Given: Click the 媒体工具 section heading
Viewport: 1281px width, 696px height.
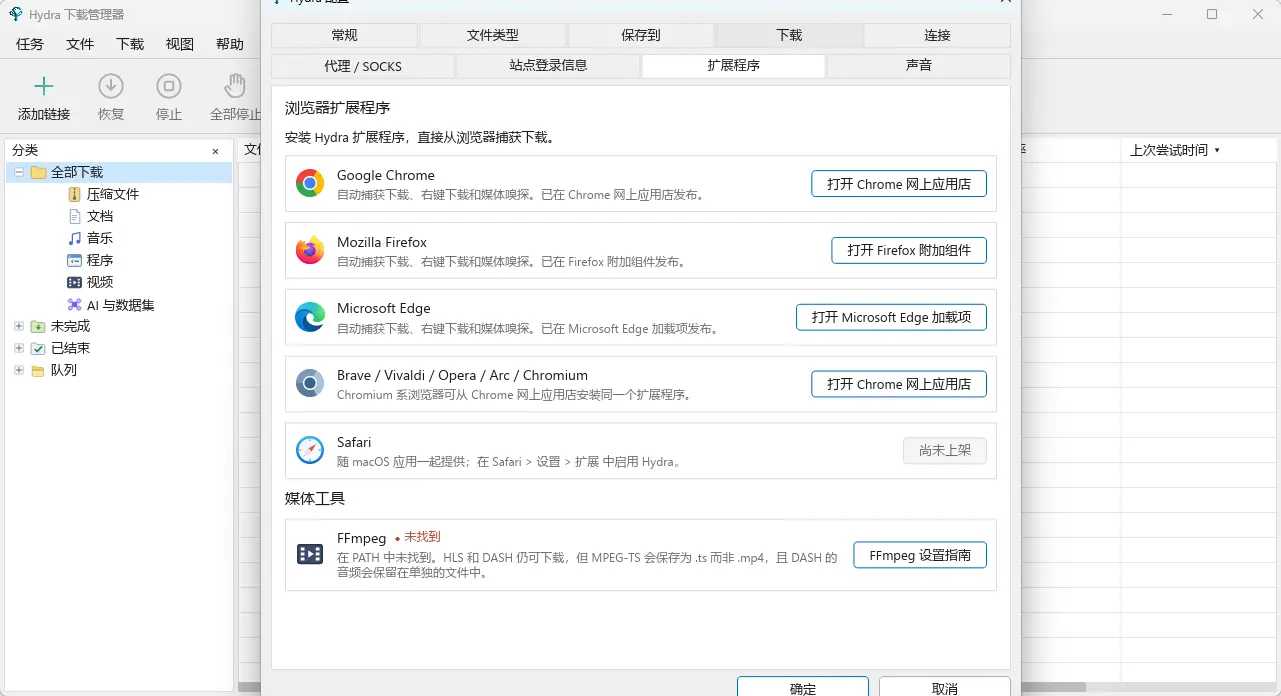Looking at the screenshot, I should (315, 498).
